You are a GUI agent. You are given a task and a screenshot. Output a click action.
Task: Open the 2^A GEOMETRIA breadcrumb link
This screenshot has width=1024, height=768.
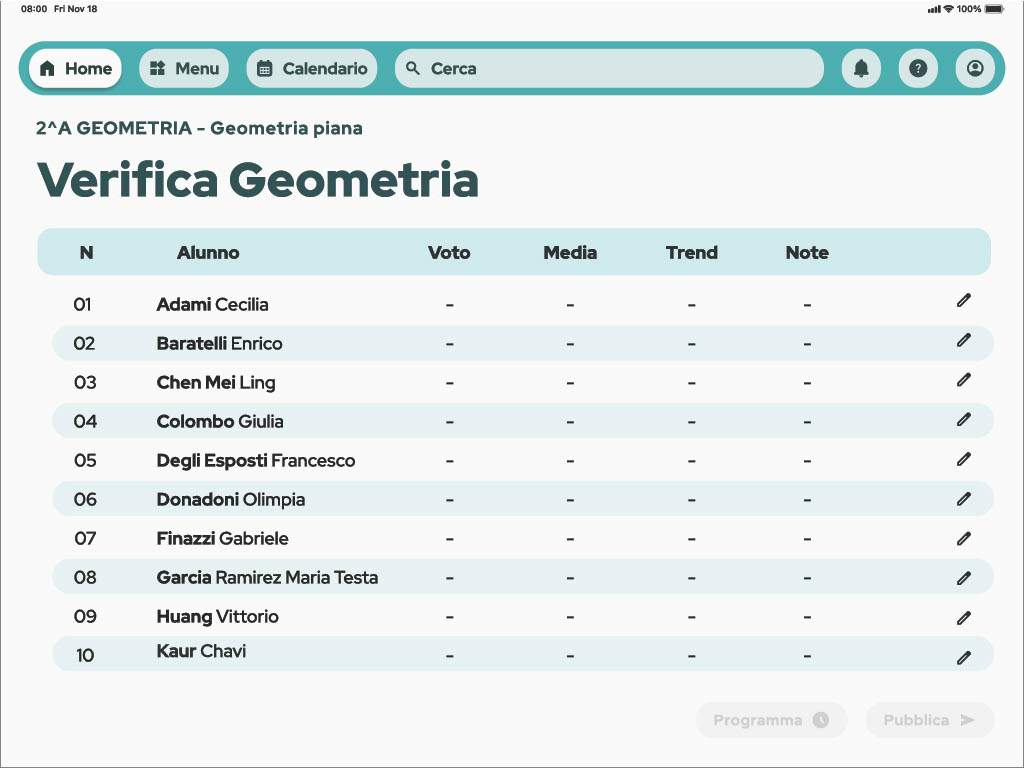coord(113,128)
